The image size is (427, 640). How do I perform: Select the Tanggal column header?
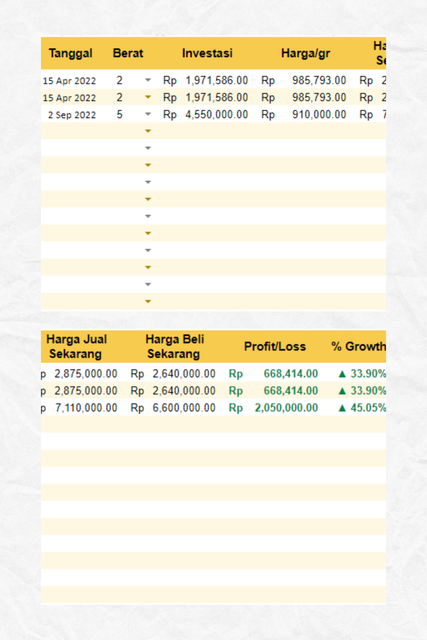click(x=71, y=53)
